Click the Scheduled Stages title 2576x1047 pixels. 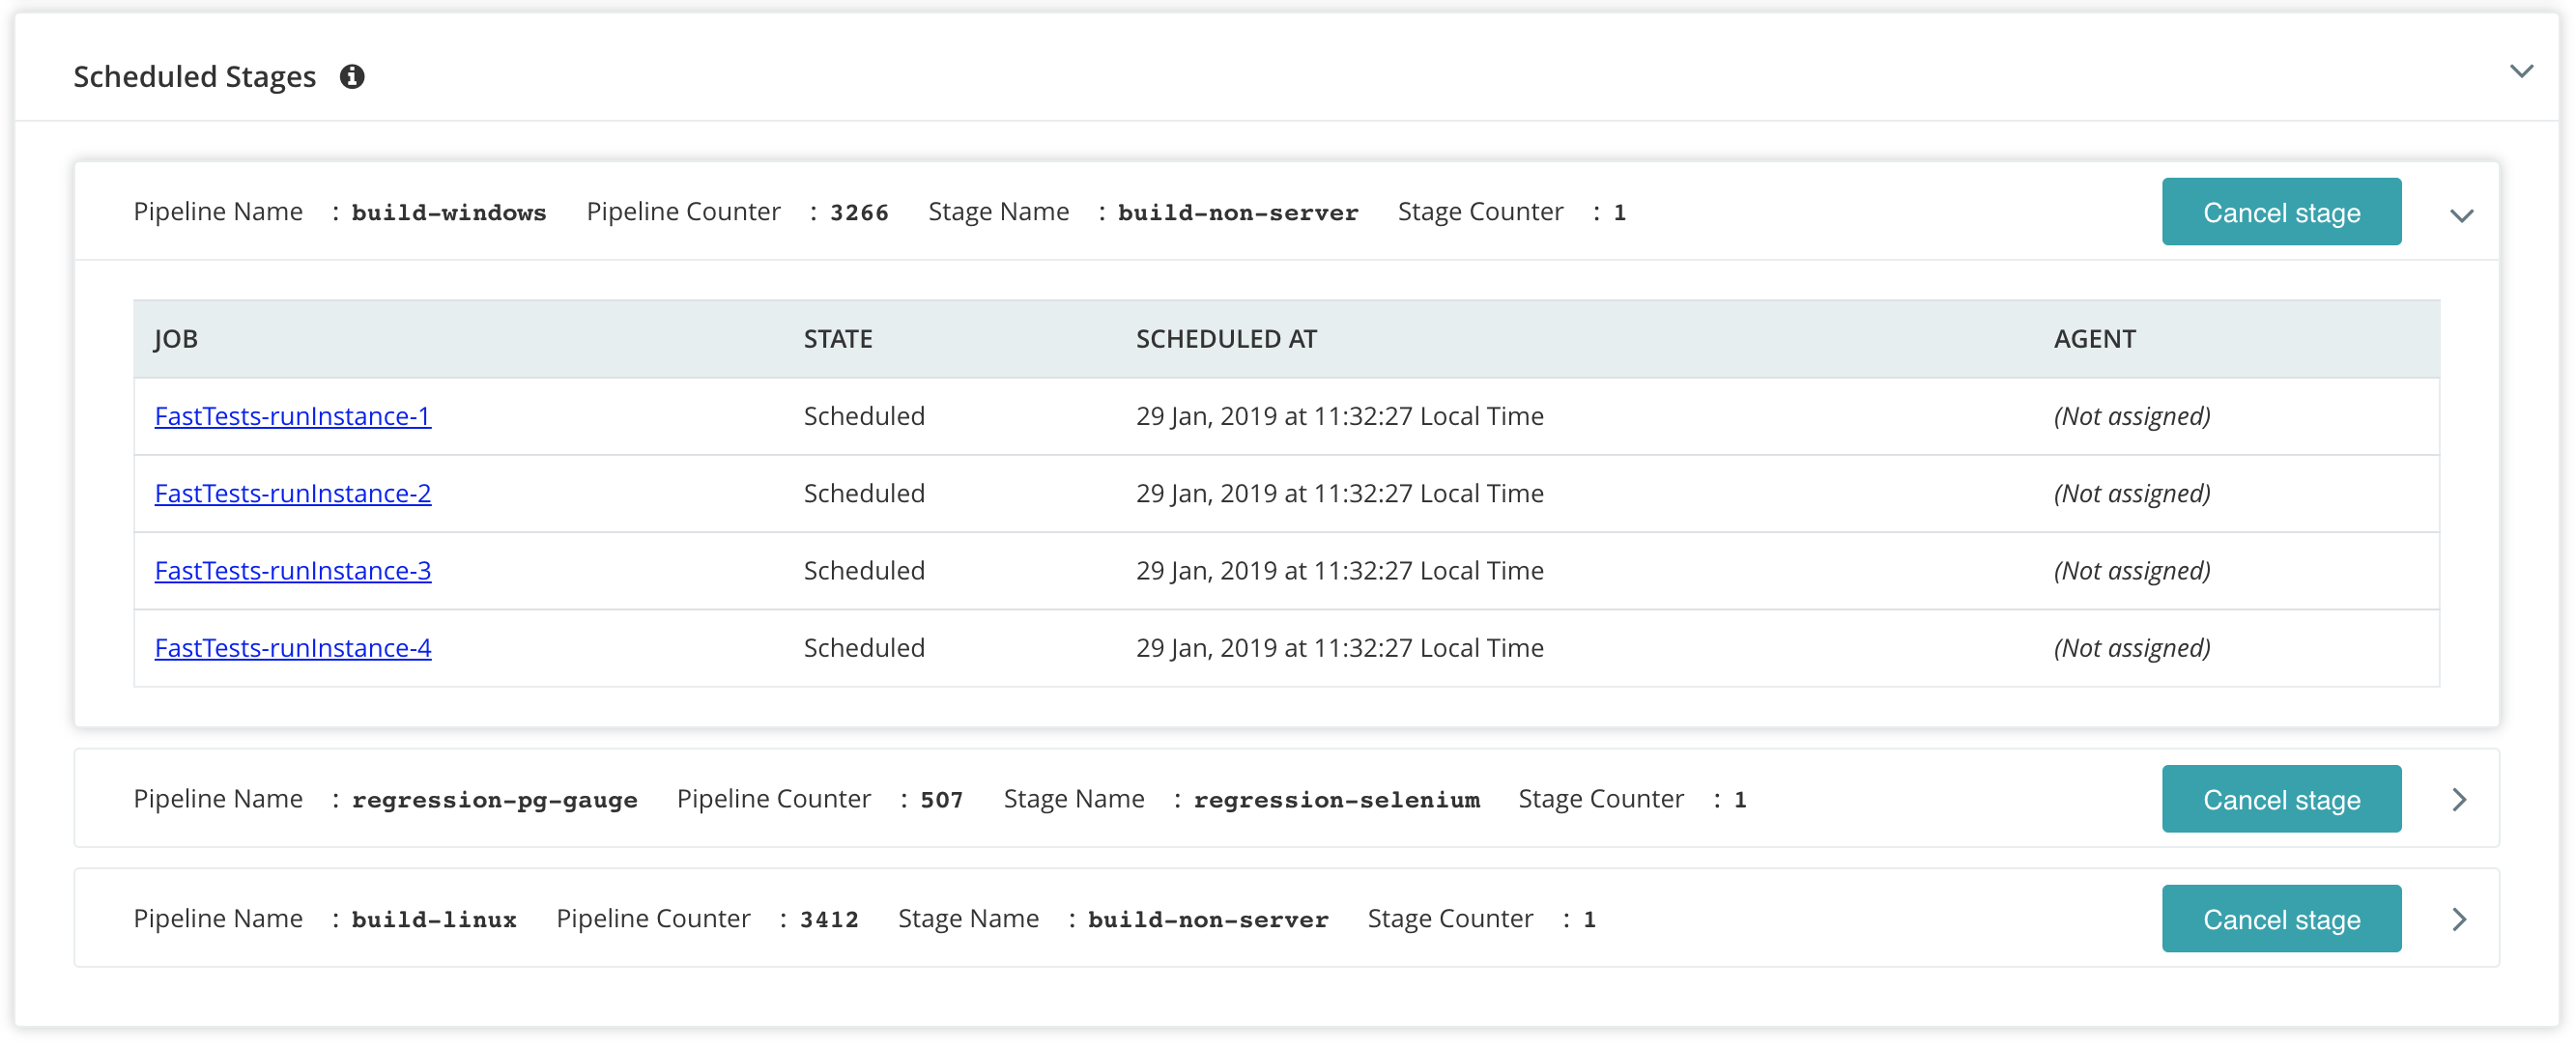pyautogui.click(x=195, y=76)
